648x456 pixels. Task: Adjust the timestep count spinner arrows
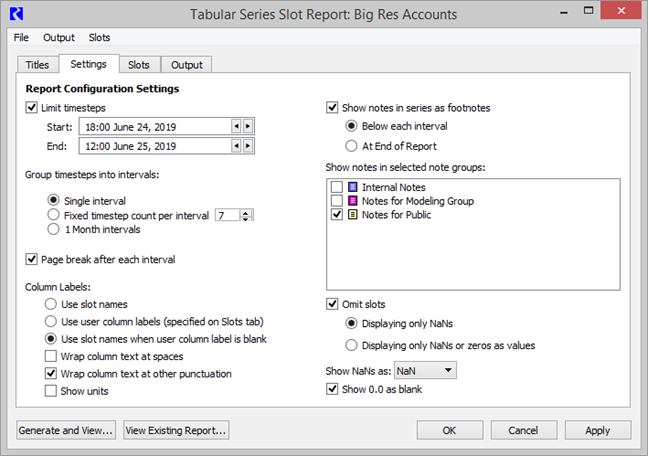point(246,215)
